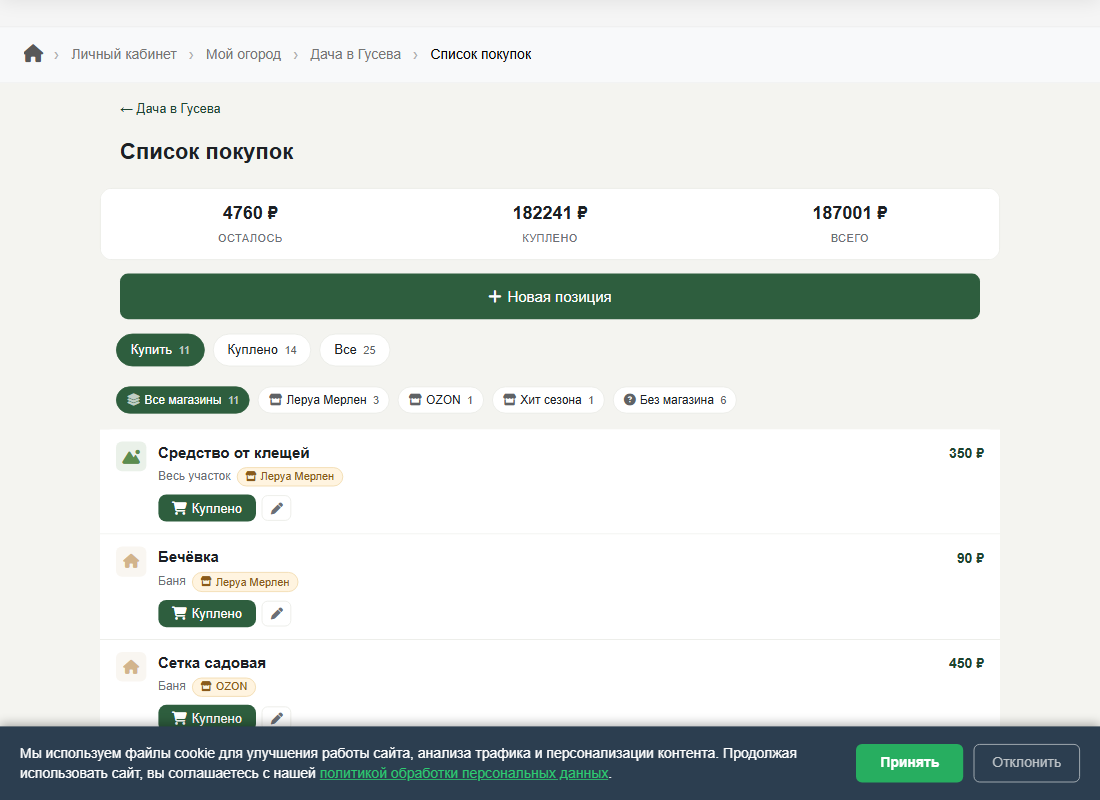
Task: Click OZON tag under Сетка садовая
Action: pyautogui.click(x=224, y=686)
